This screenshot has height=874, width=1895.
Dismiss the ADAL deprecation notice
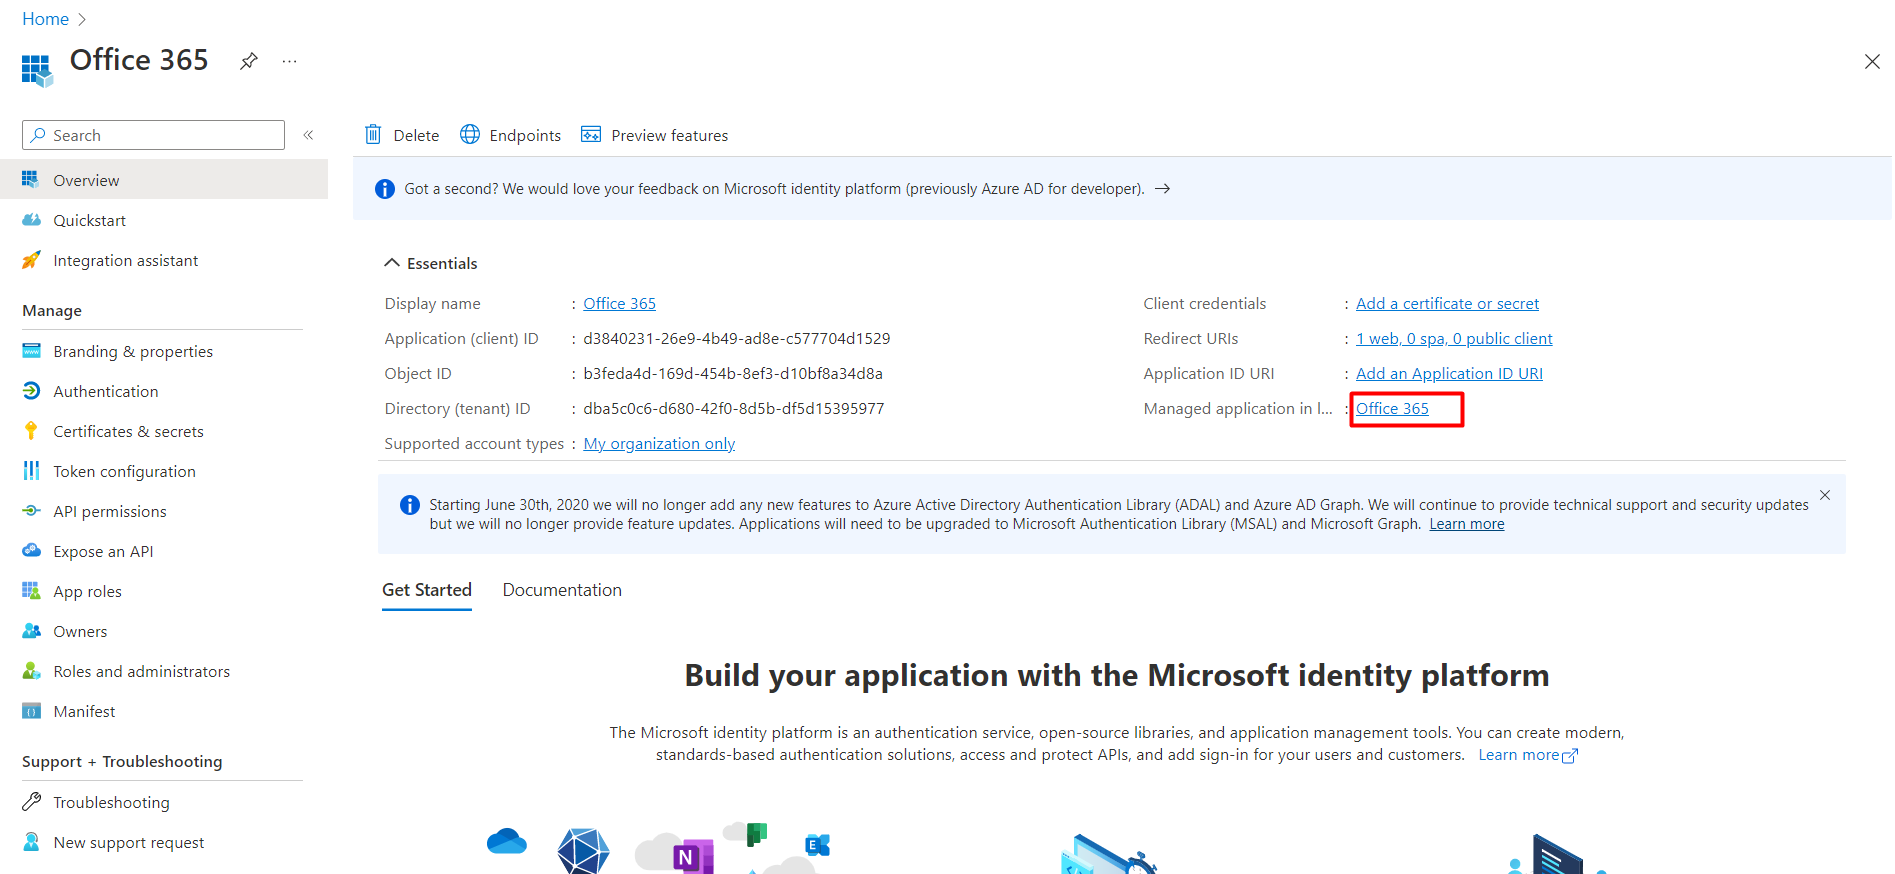[1825, 495]
